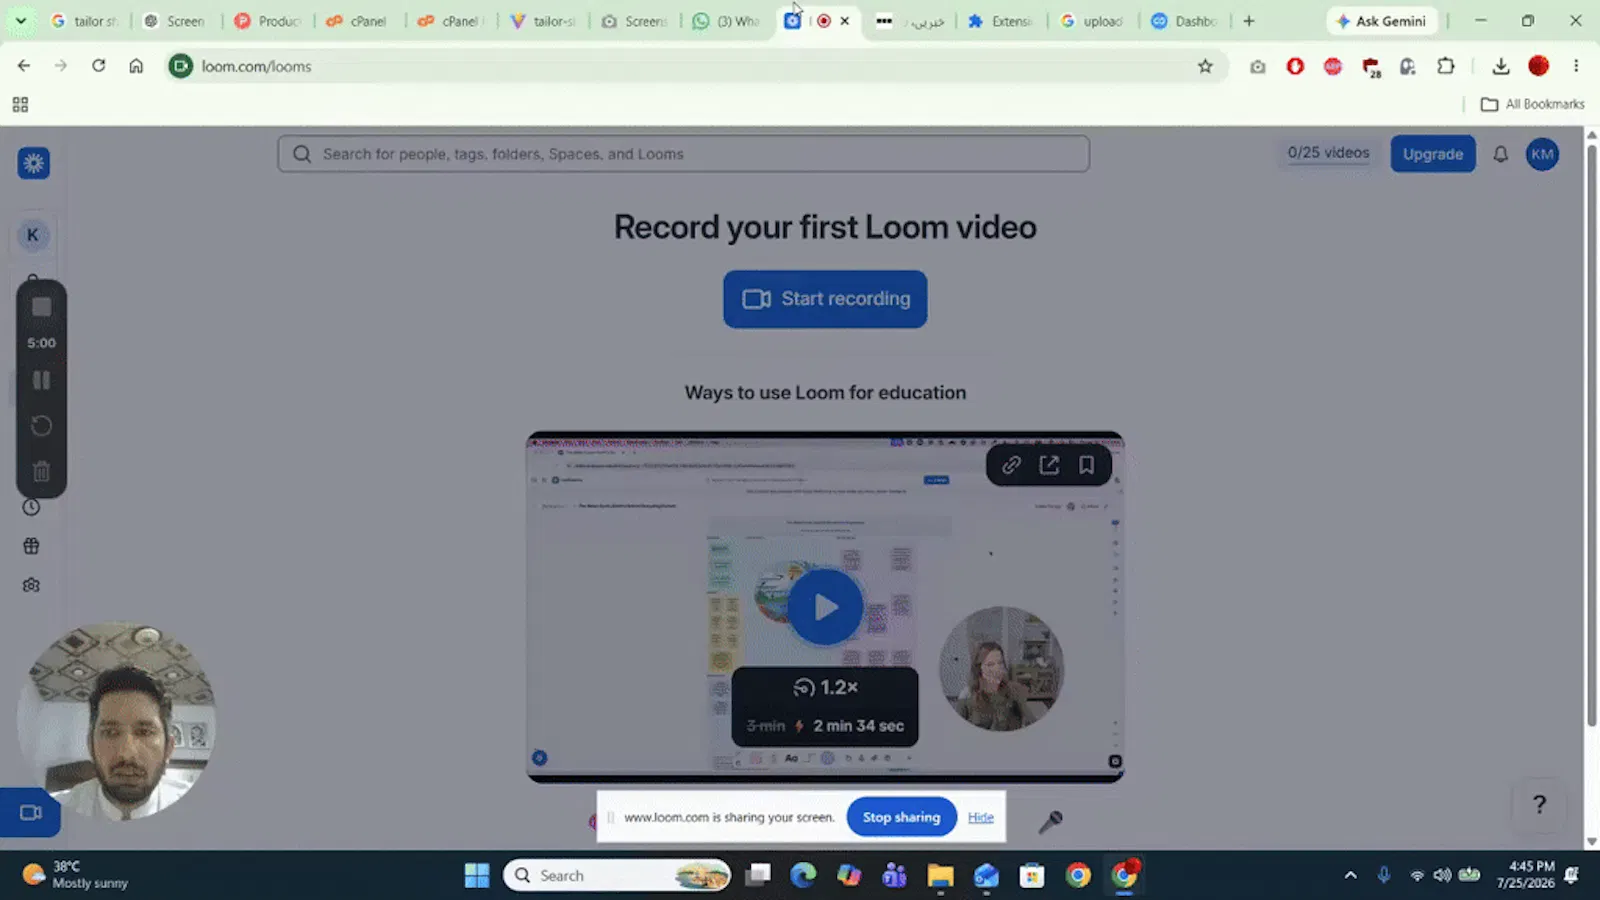Viewport: 1600px width, 900px height.
Task: Open the browser Downloads icon
Action: click(1500, 66)
